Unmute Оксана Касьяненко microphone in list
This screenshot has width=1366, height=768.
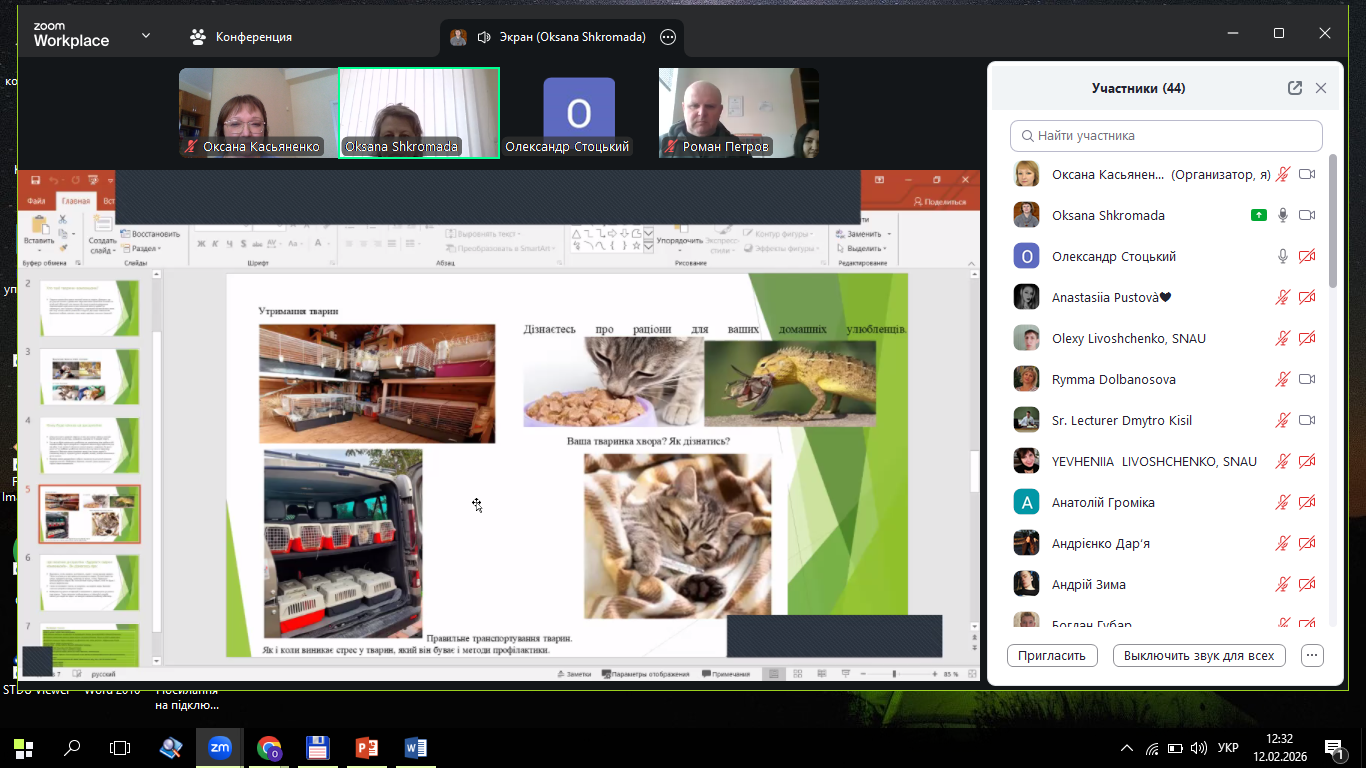pos(1283,174)
